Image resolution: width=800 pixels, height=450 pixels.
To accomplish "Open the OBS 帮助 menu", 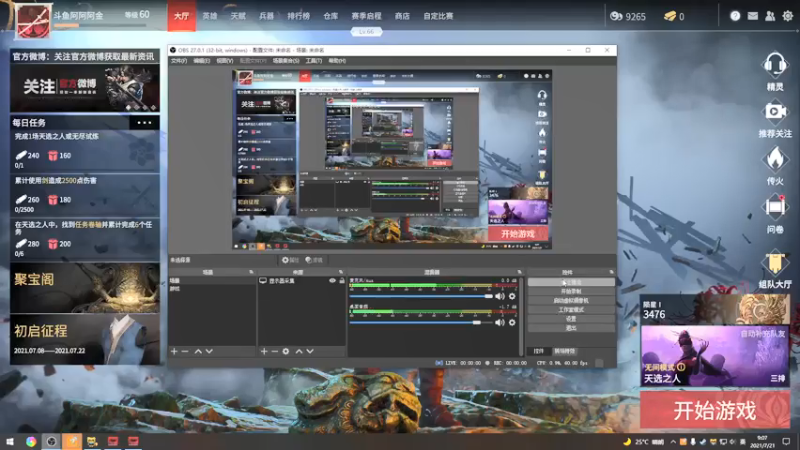I will [337, 61].
